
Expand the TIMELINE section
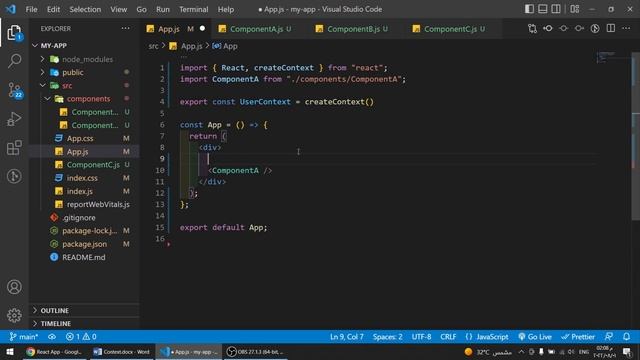point(84,324)
